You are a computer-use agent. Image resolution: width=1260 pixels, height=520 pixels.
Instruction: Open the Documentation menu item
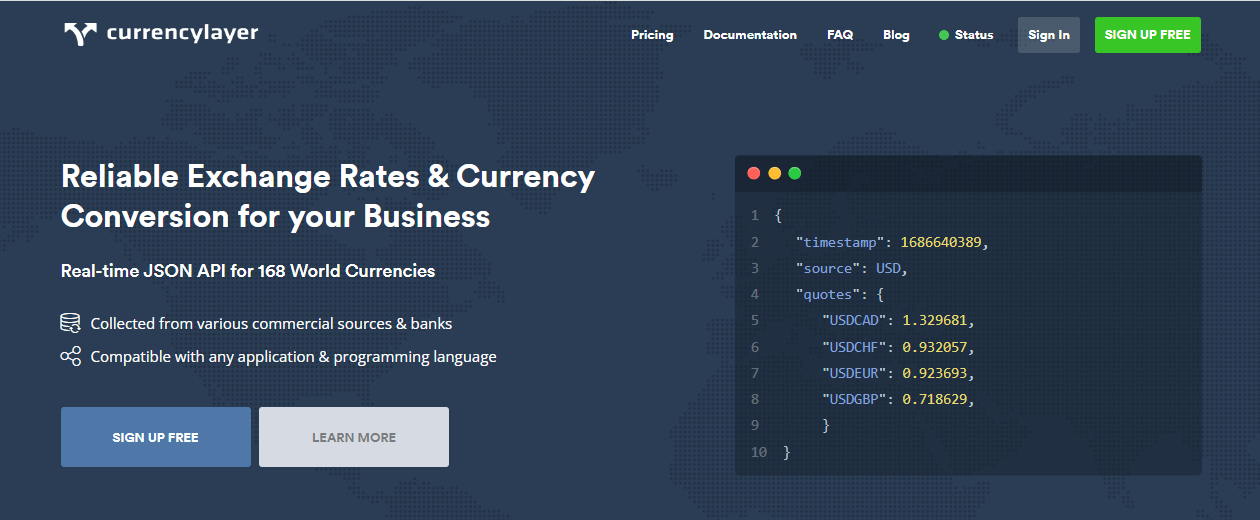click(750, 35)
